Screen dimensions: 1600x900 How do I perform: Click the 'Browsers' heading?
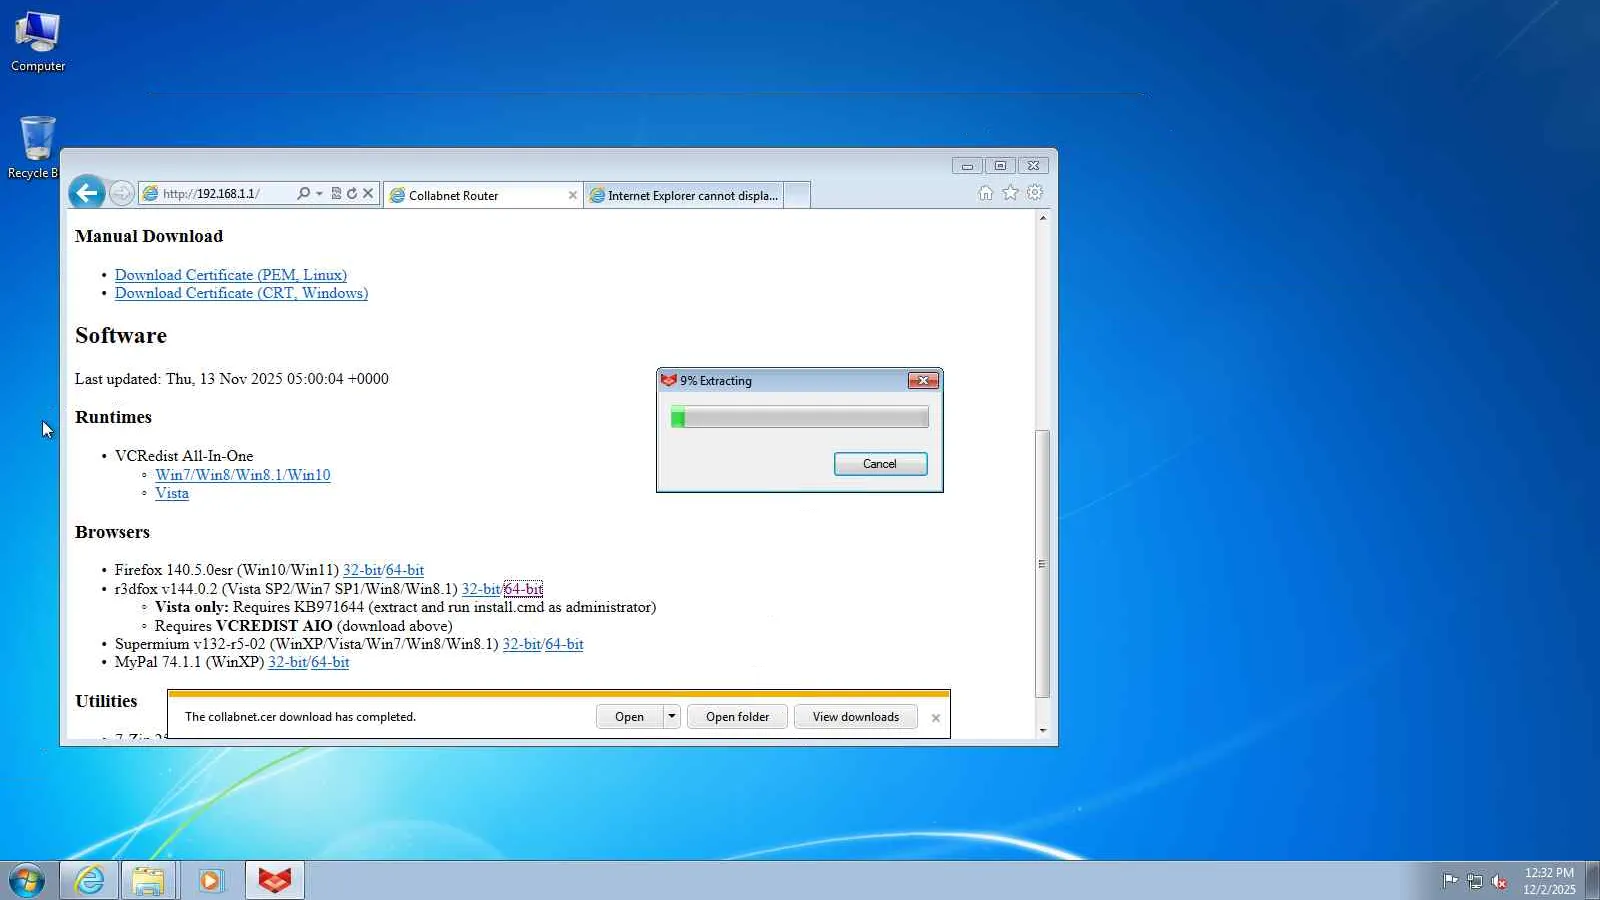pyautogui.click(x=112, y=532)
